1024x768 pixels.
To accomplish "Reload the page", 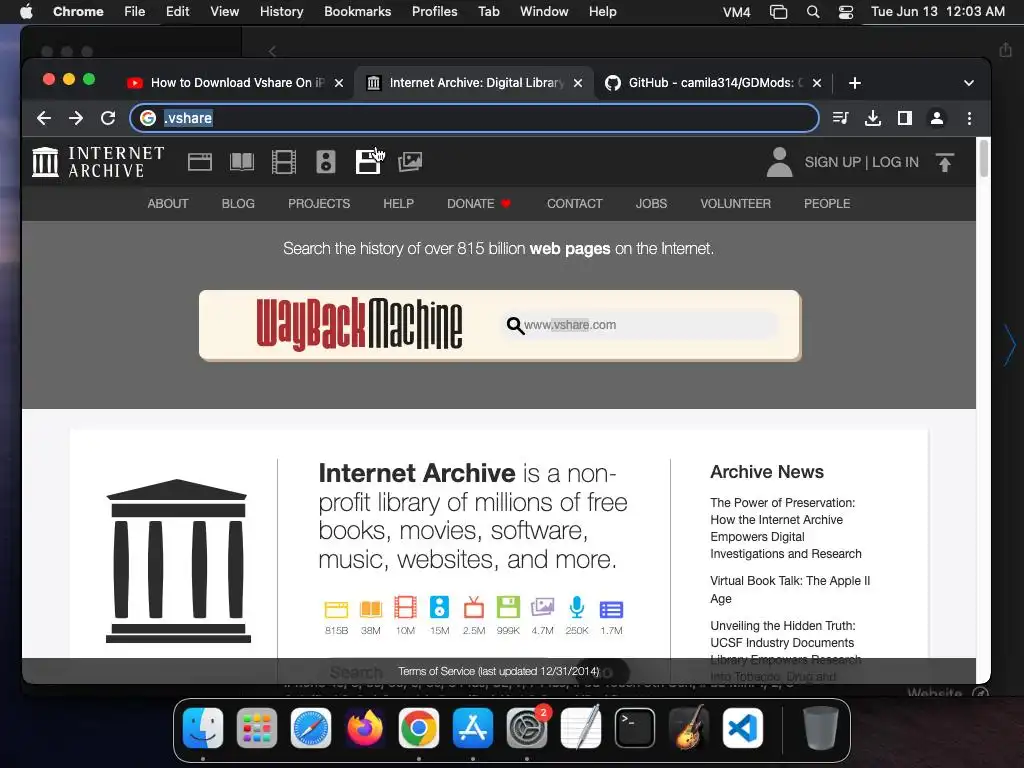I will click(108, 118).
